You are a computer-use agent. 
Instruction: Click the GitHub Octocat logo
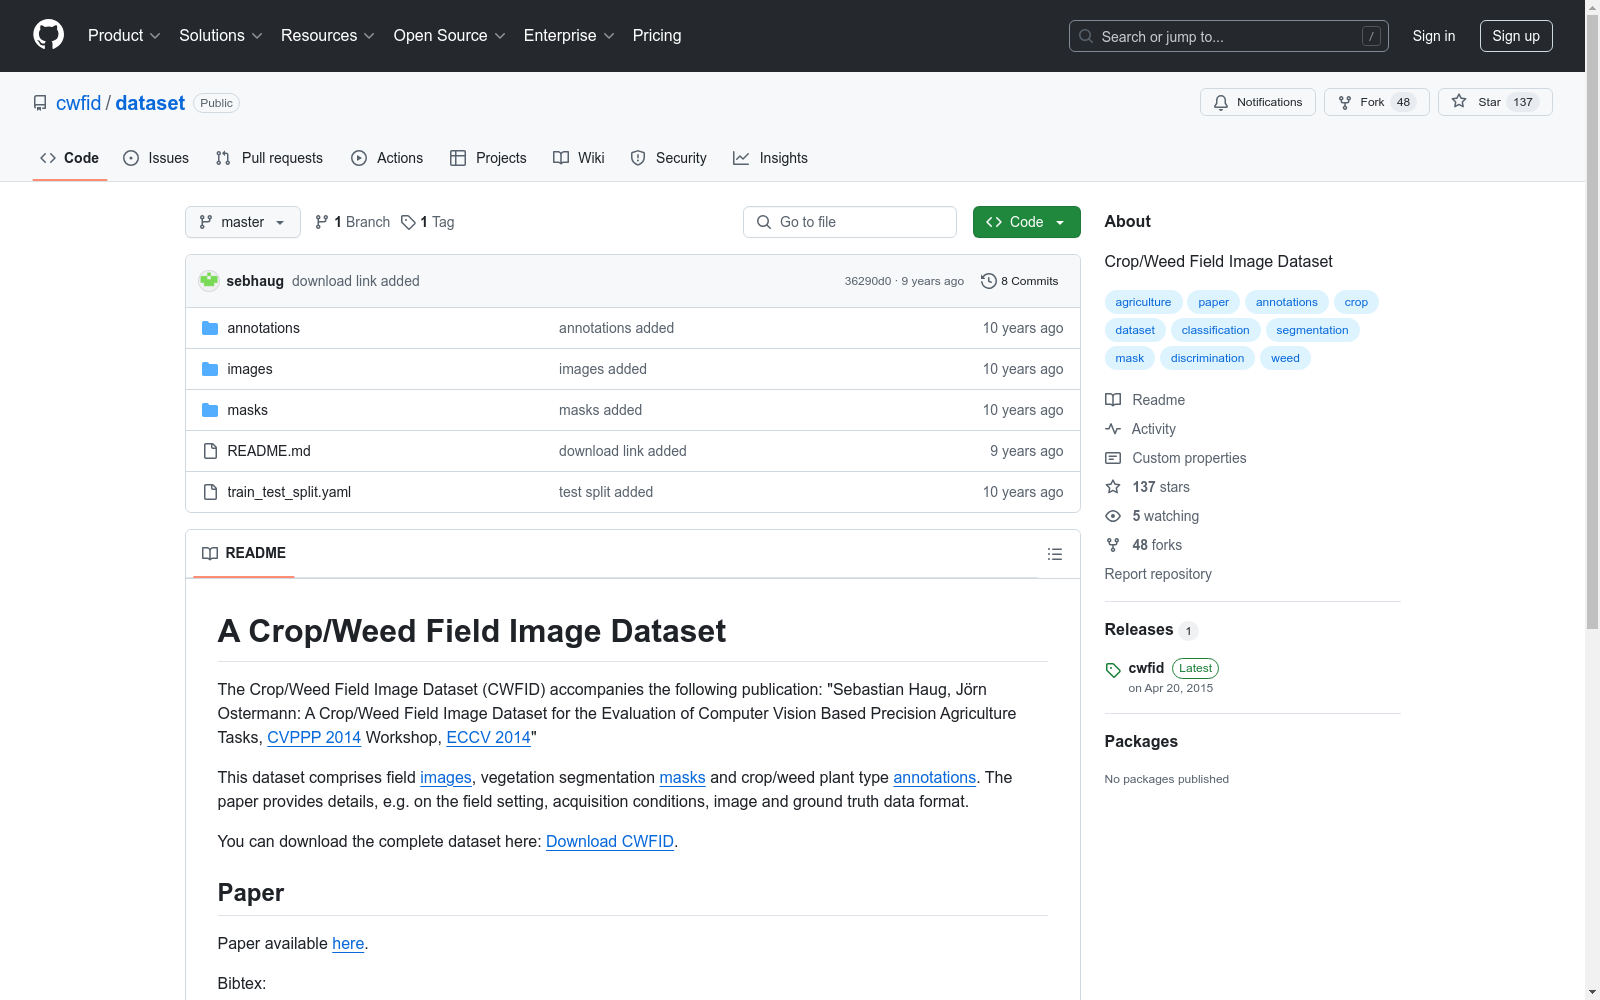pyautogui.click(x=48, y=35)
